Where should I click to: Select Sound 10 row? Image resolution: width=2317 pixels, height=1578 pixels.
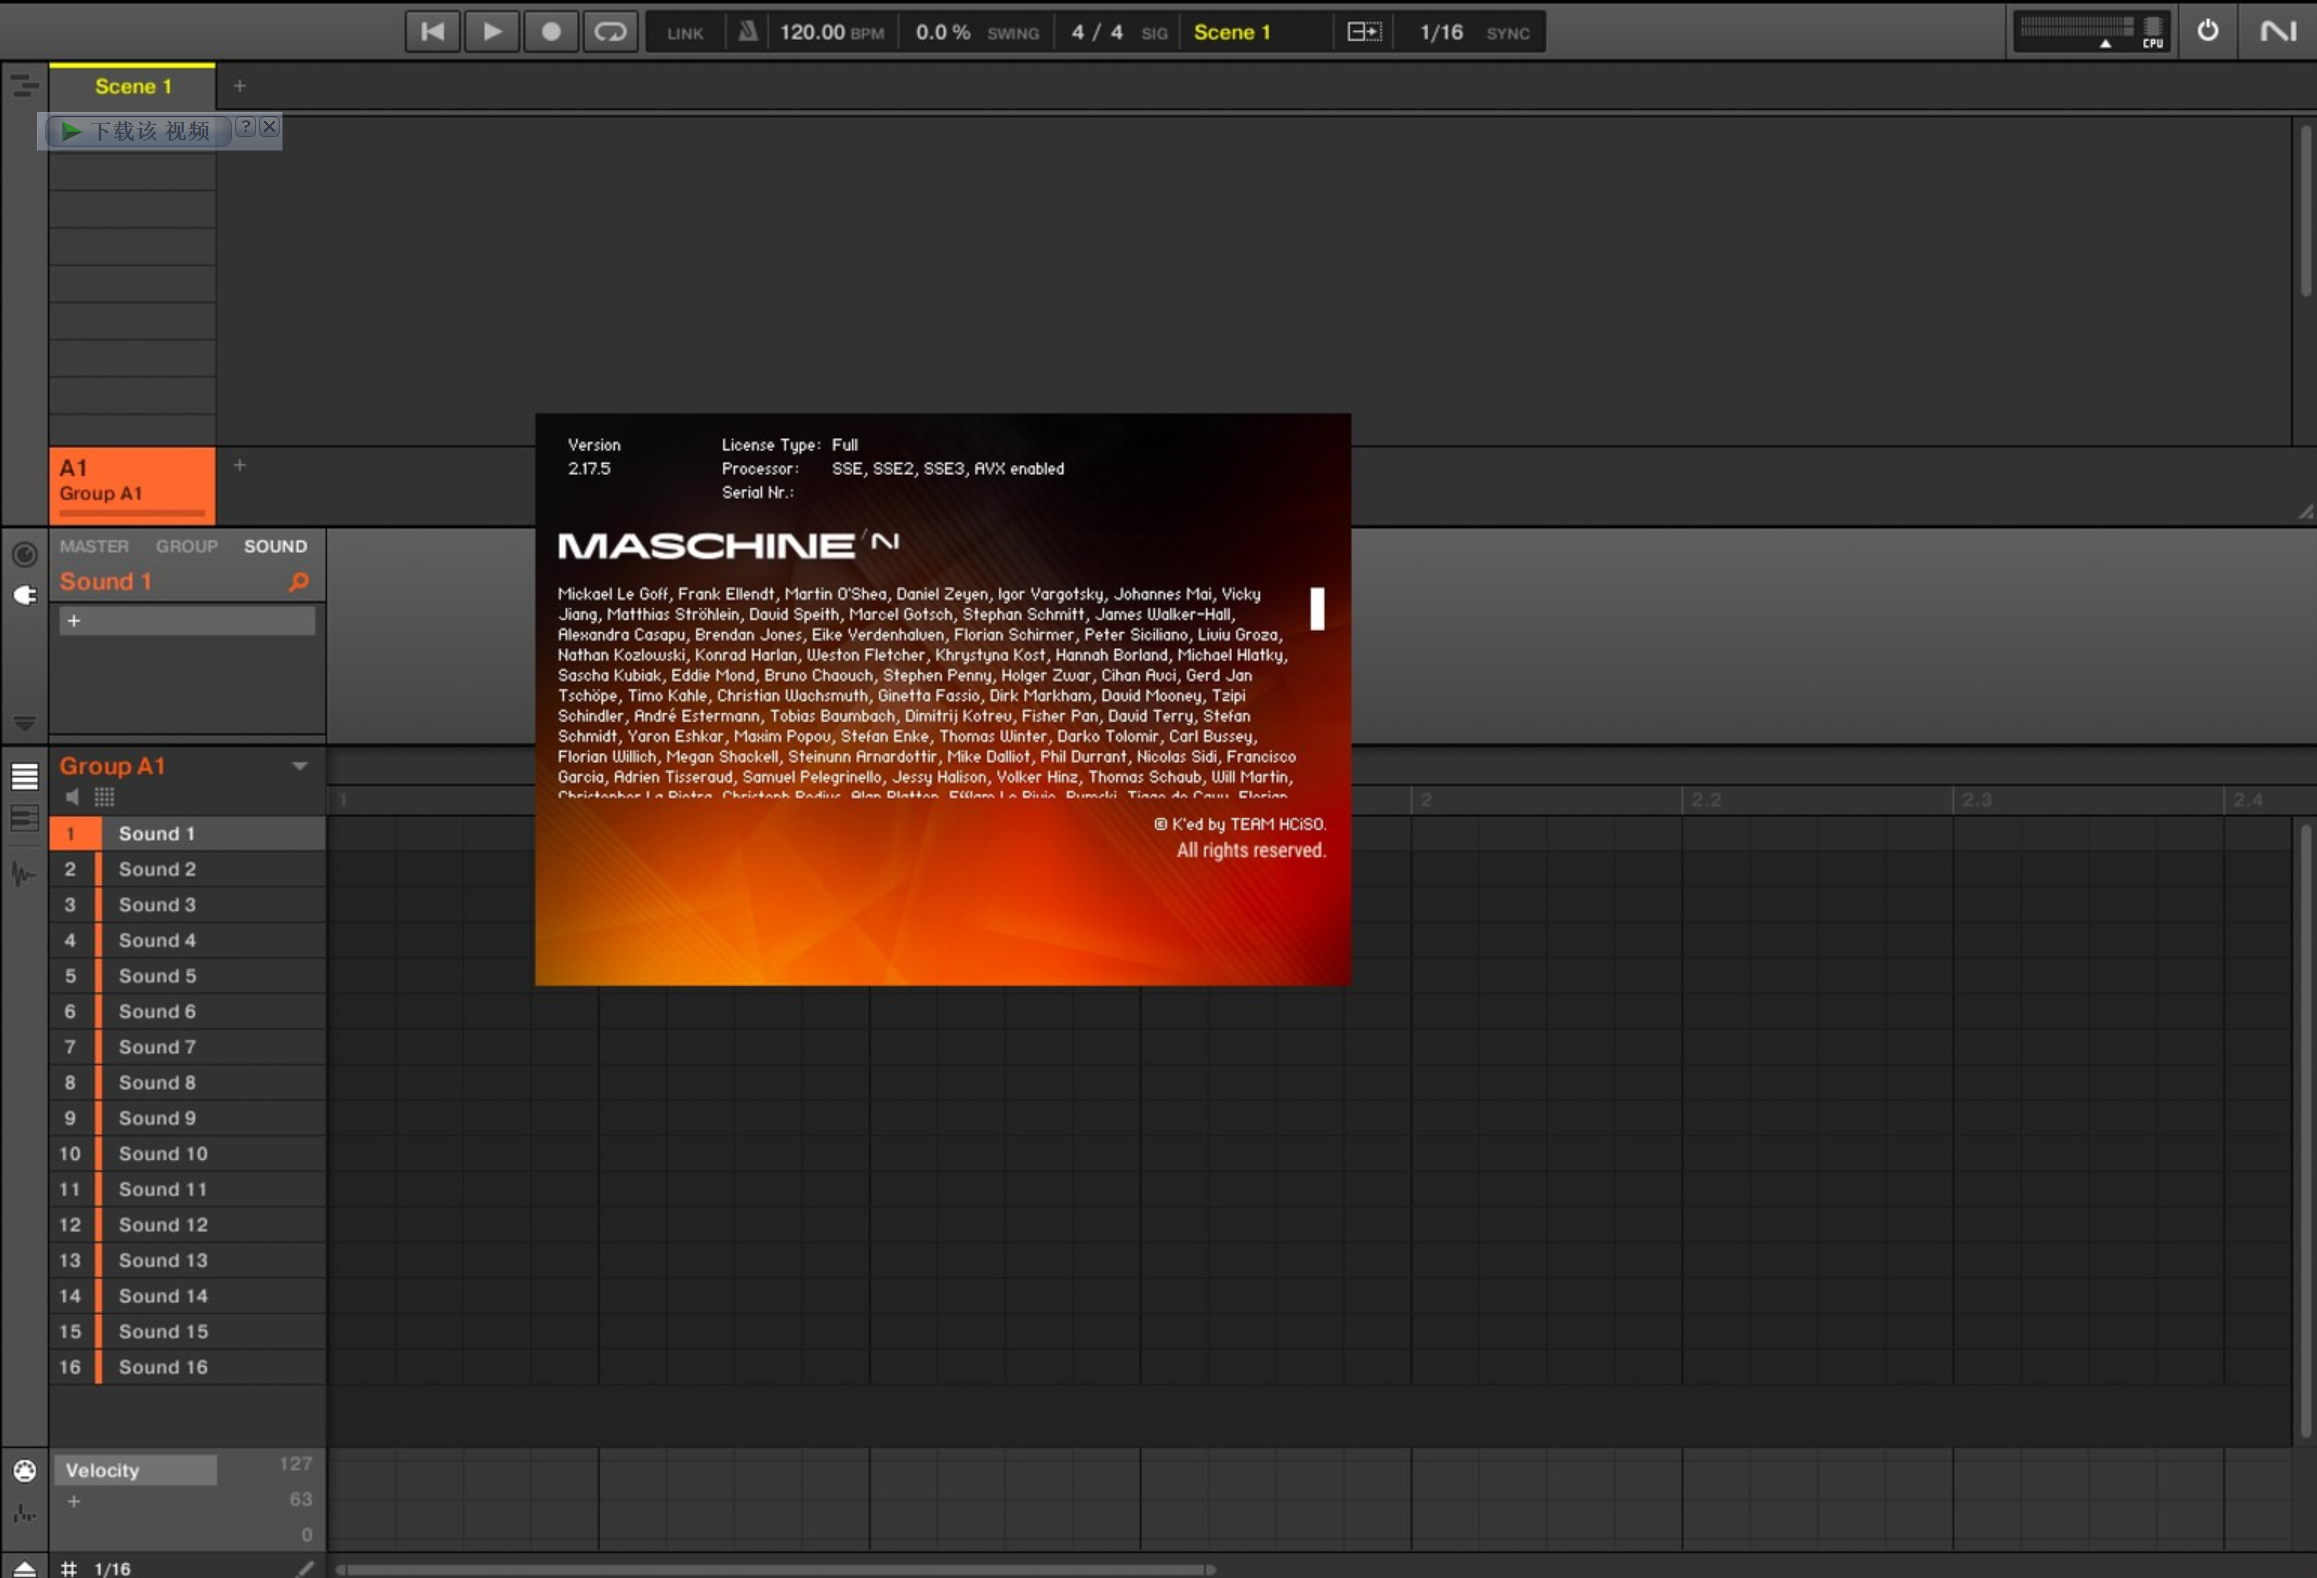187,1153
